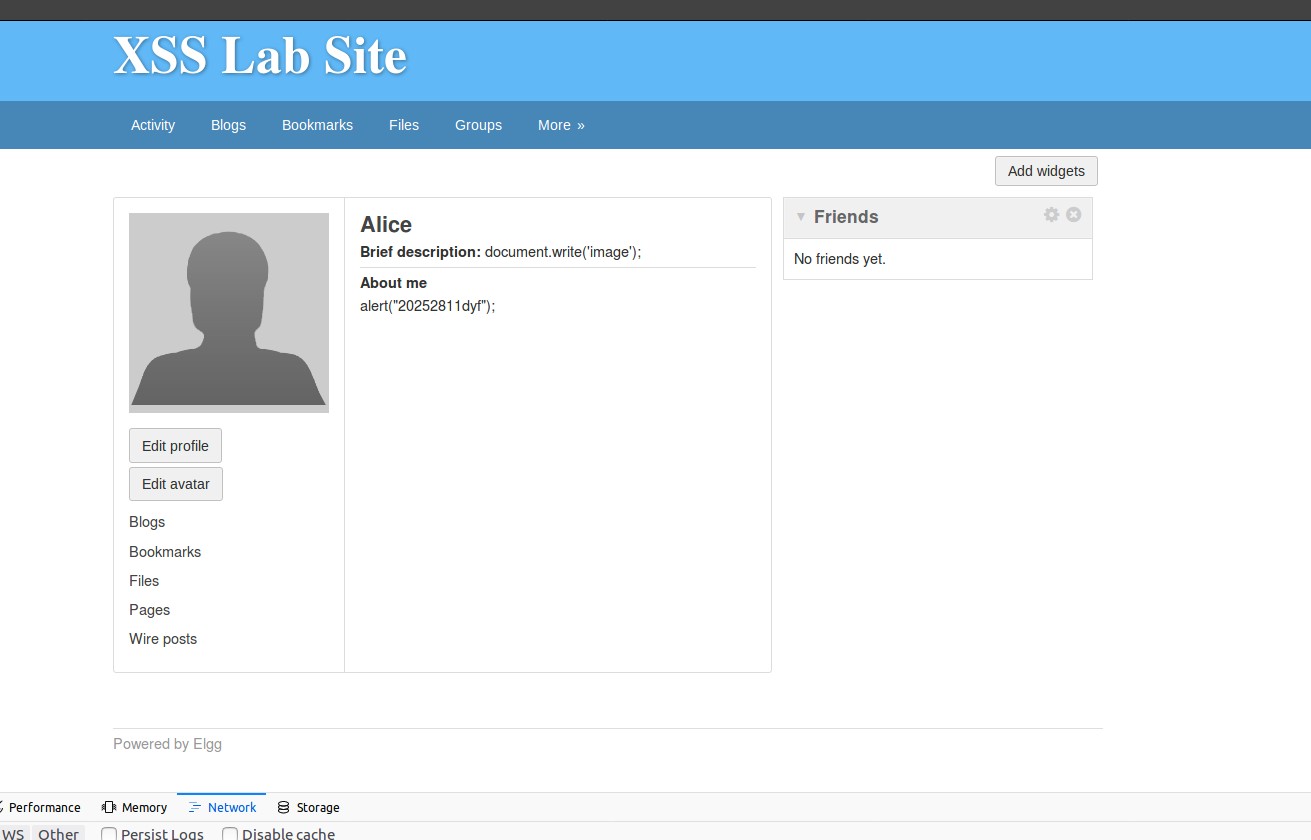The image size is (1311, 840).
Task: Toggle the Disable cache checkbox
Action: [230, 834]
